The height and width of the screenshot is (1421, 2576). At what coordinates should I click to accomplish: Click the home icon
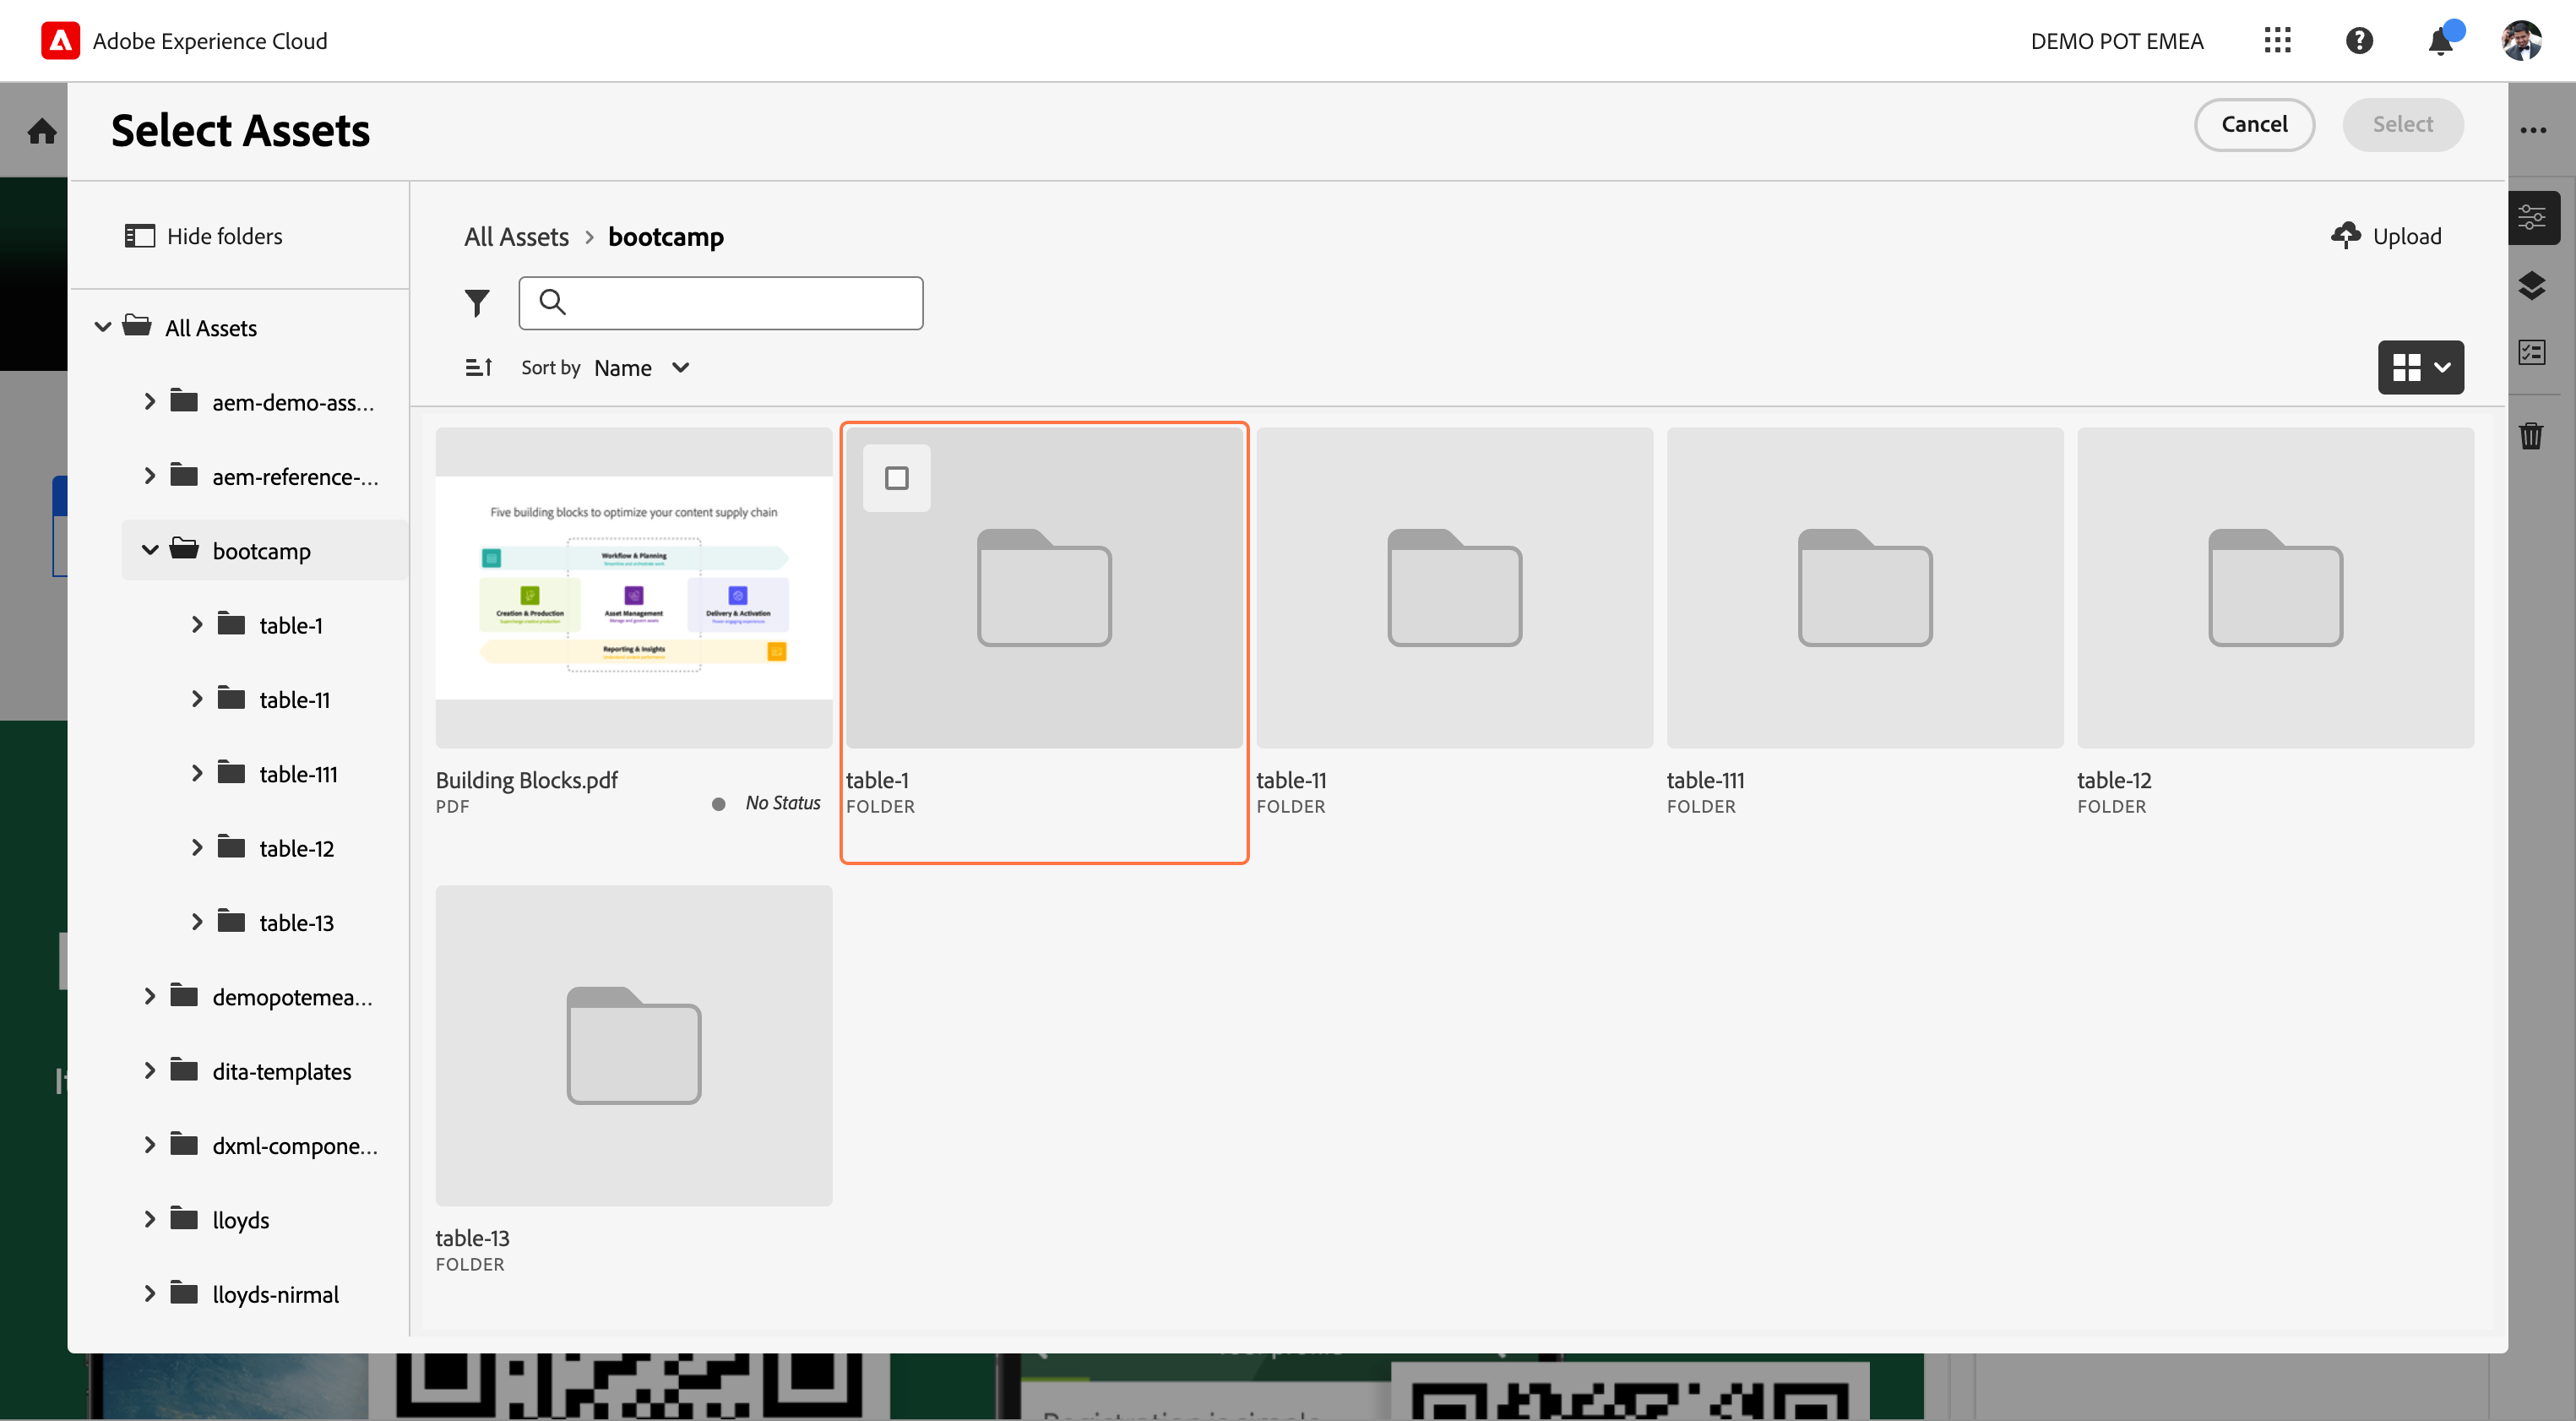tap(42, 131)
